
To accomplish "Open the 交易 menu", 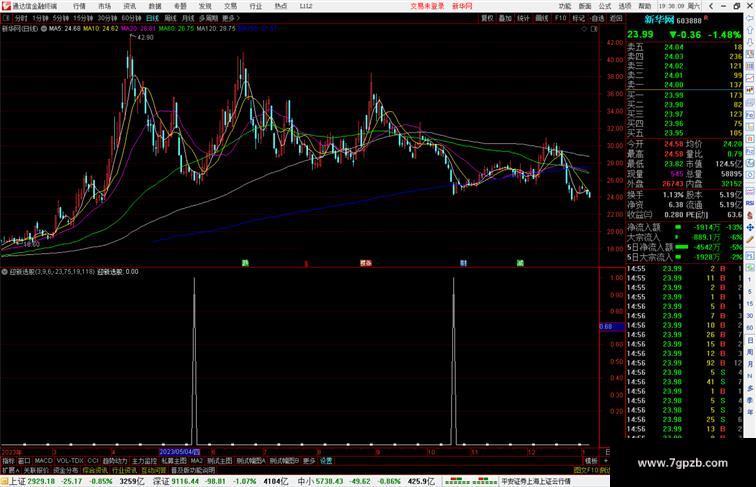I will [230, 6].
